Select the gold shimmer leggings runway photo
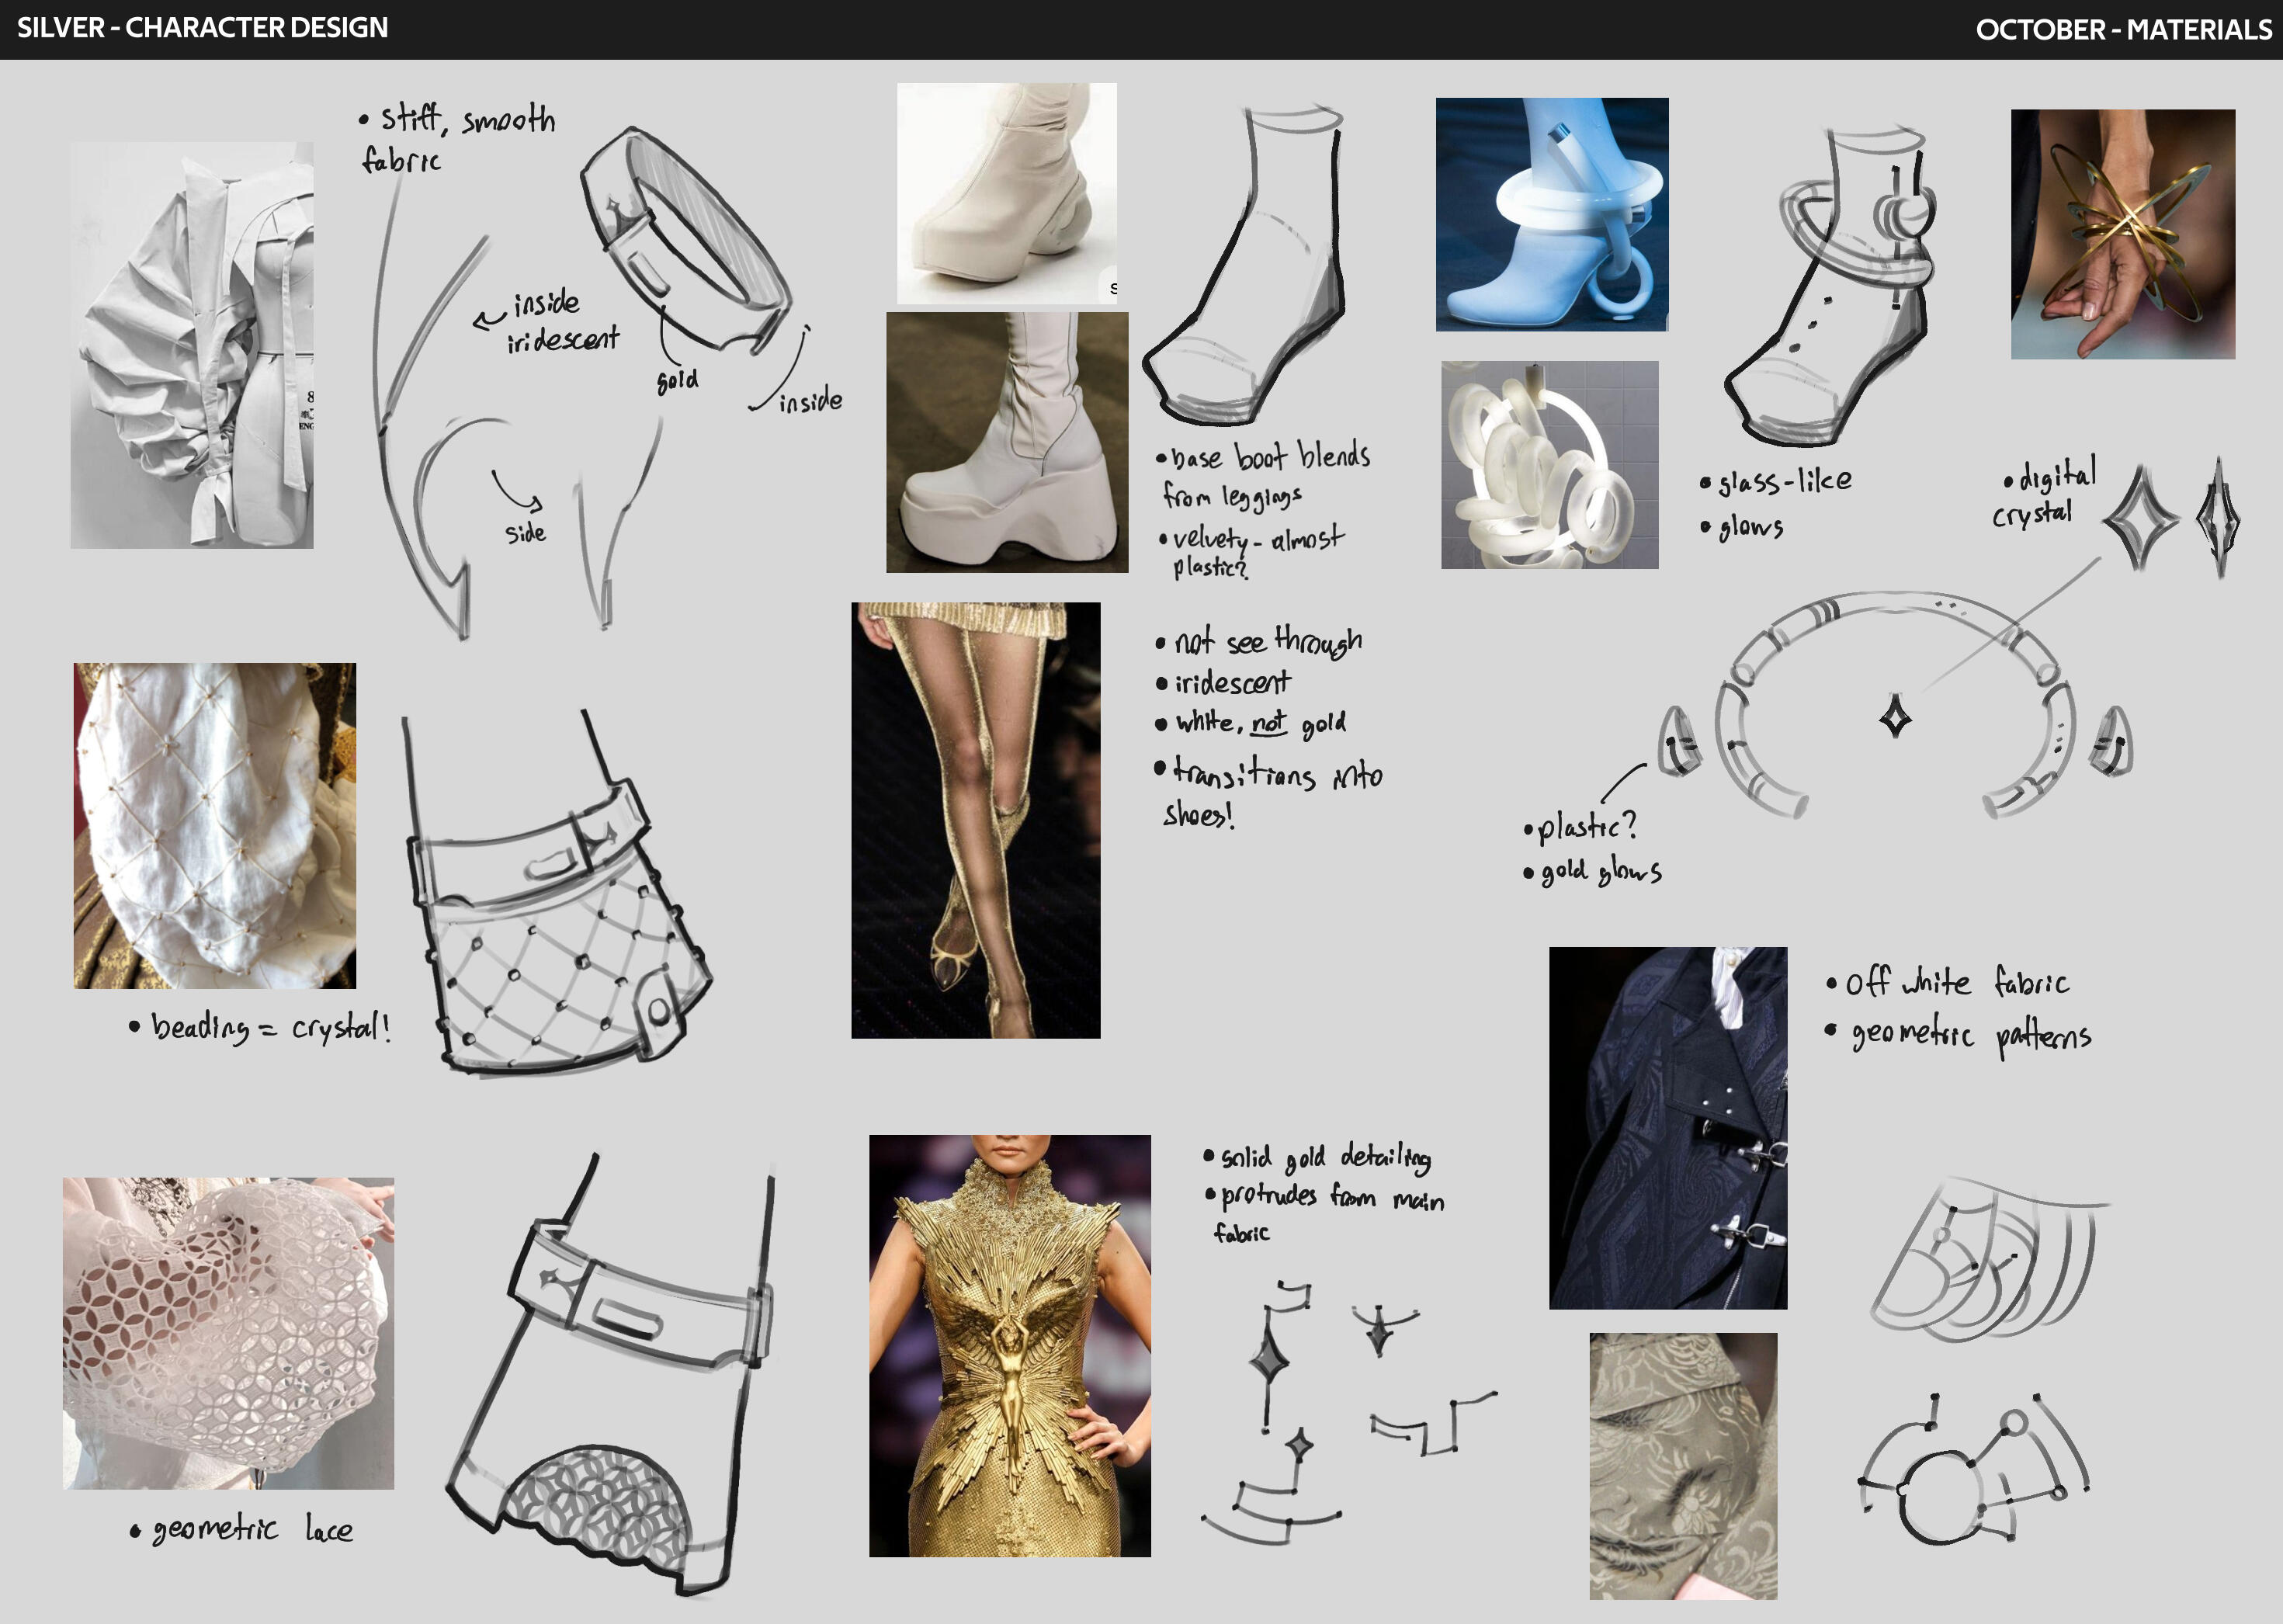2283x1624 pixels. coord(976,820)
